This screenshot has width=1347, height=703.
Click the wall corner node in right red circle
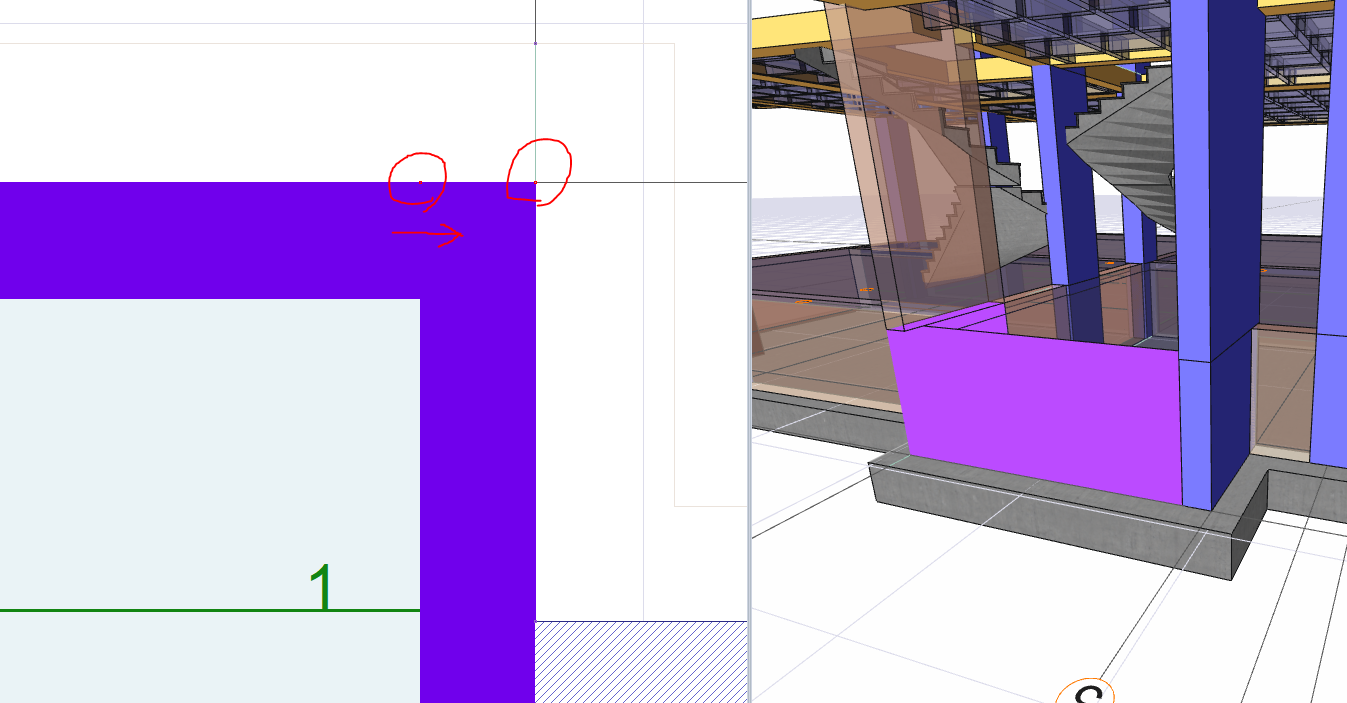tap(536, 182)
